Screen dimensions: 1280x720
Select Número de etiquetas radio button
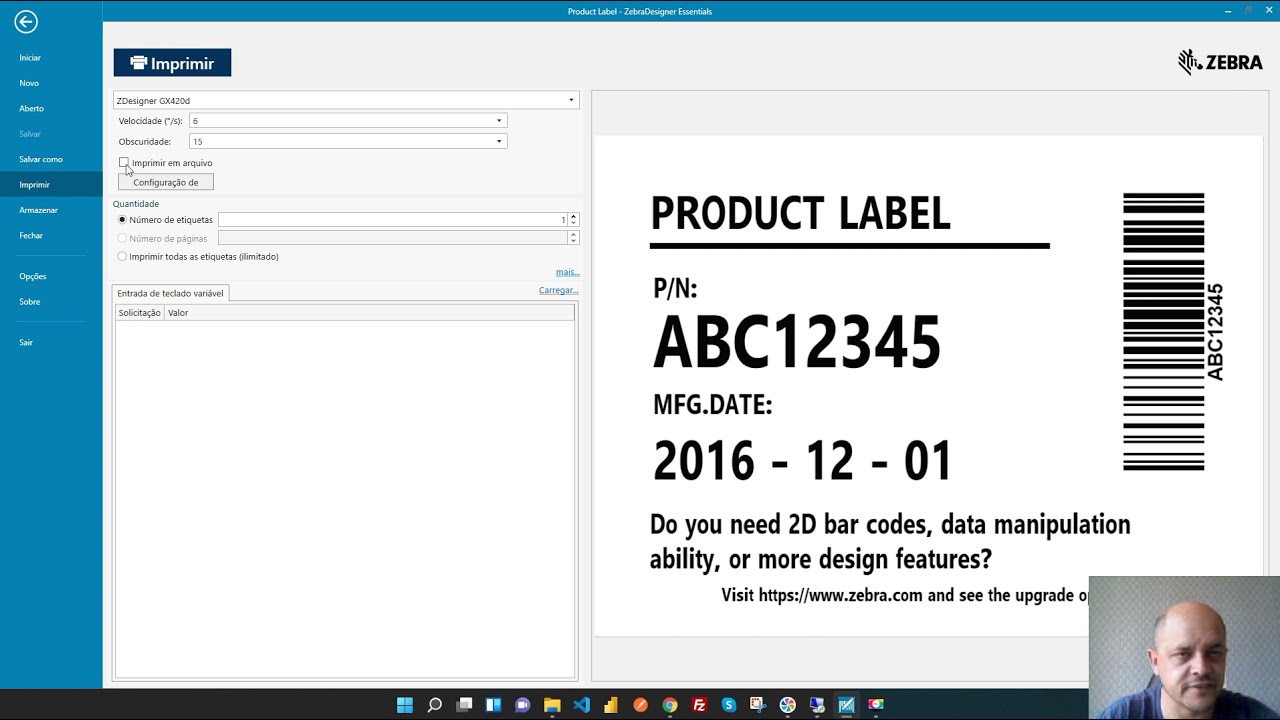[x=122, y=219]
